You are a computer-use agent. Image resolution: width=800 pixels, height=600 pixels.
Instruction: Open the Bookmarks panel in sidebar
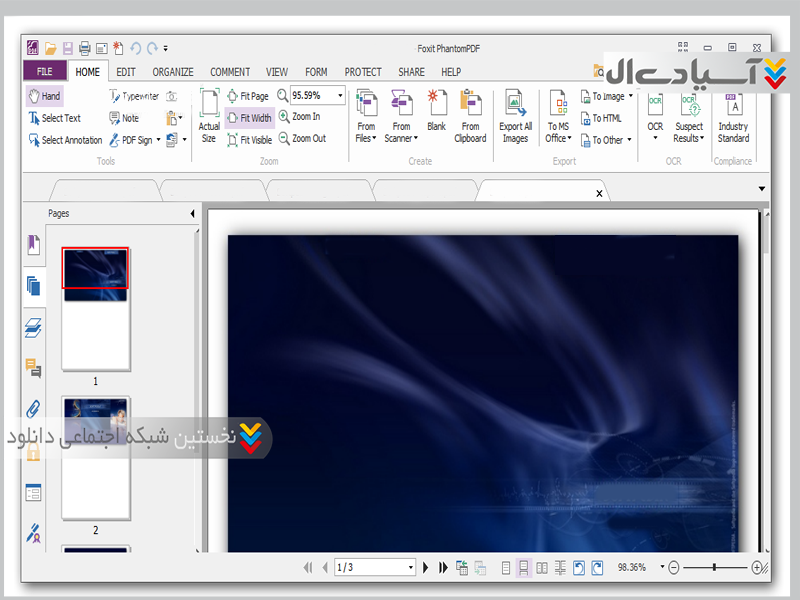(x=34, y=245)
